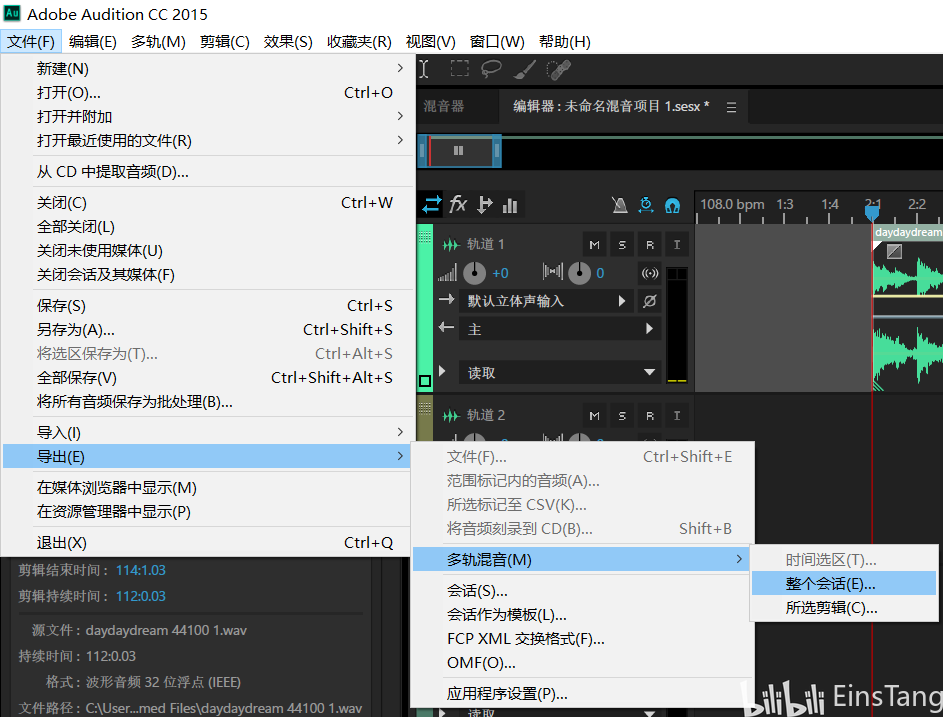Choose 整个会话(E)... export option

pyautogui.click(x=844, y=583)
